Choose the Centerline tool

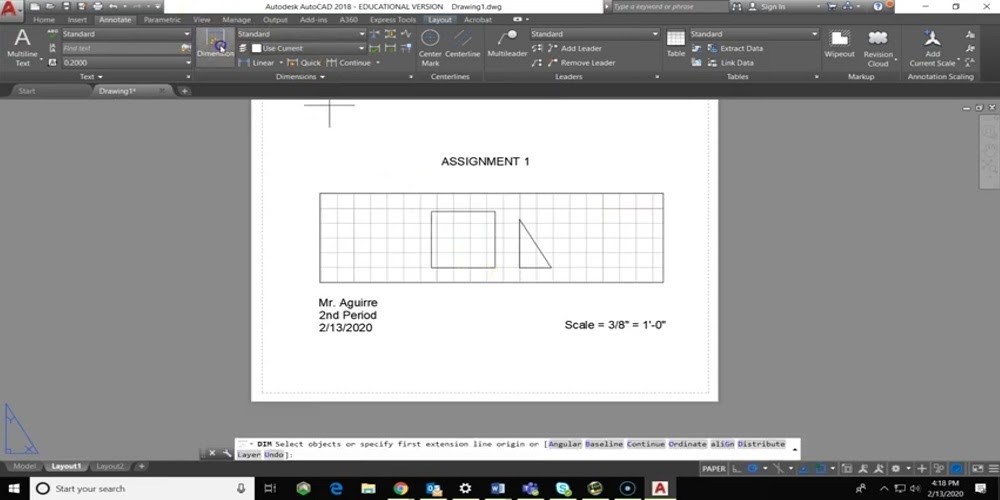462,46
